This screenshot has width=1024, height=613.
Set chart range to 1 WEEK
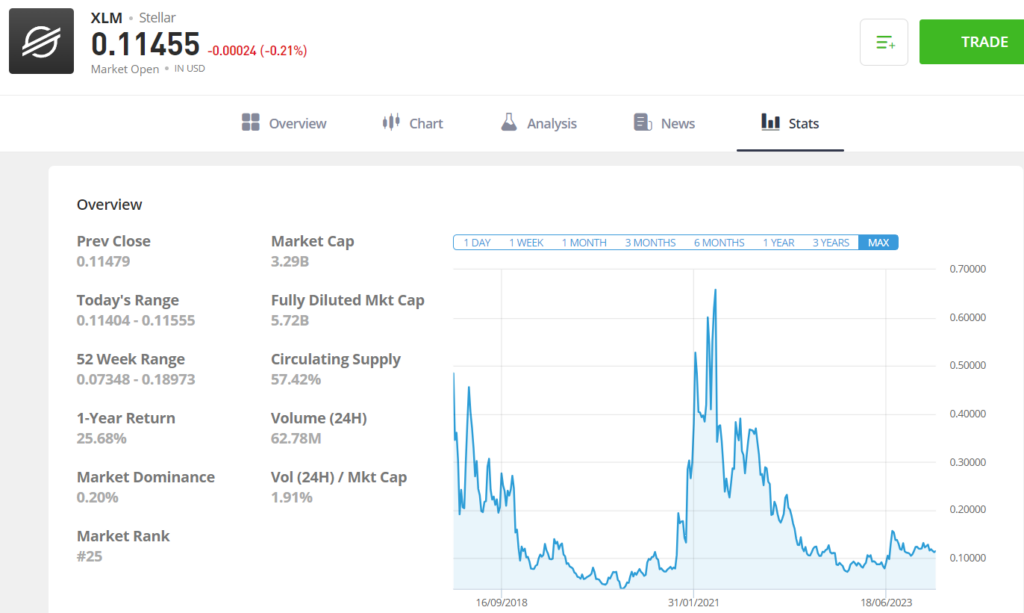coord(526,243)
